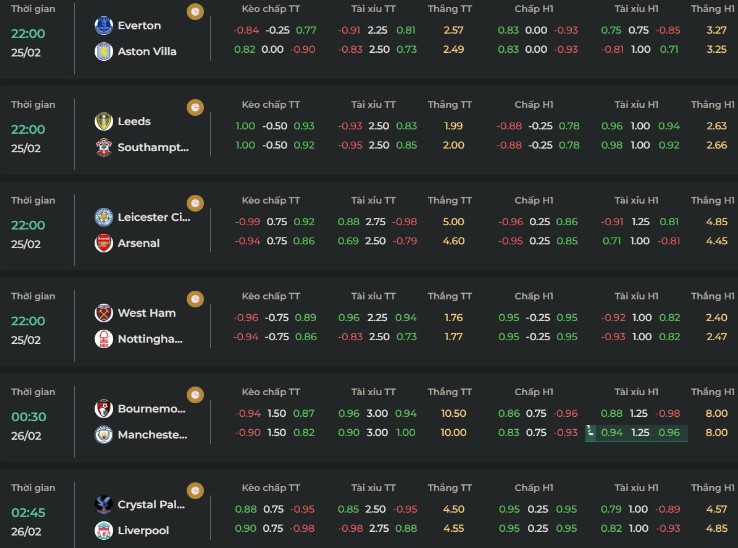Click the West Ham team crest

[x=104, y=313]
